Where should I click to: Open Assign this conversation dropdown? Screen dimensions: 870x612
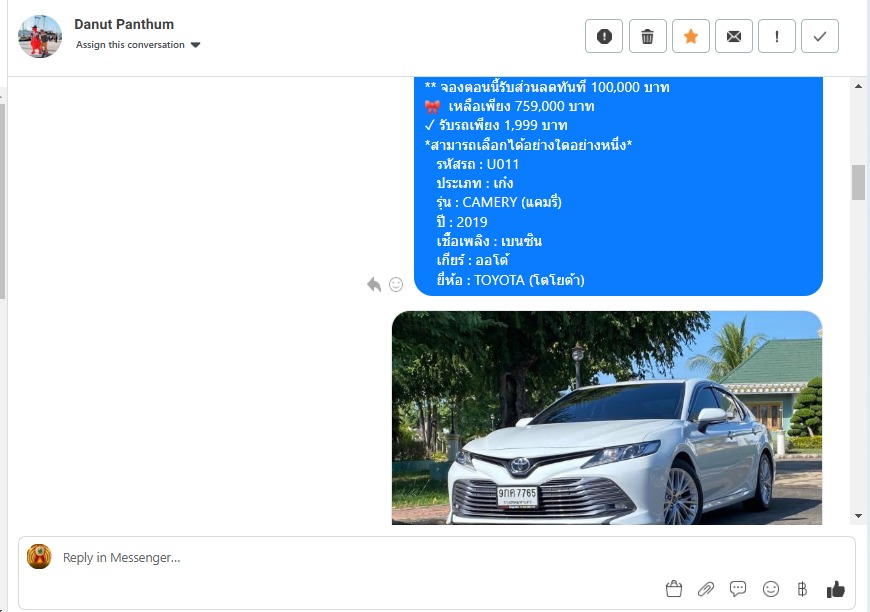138,45
